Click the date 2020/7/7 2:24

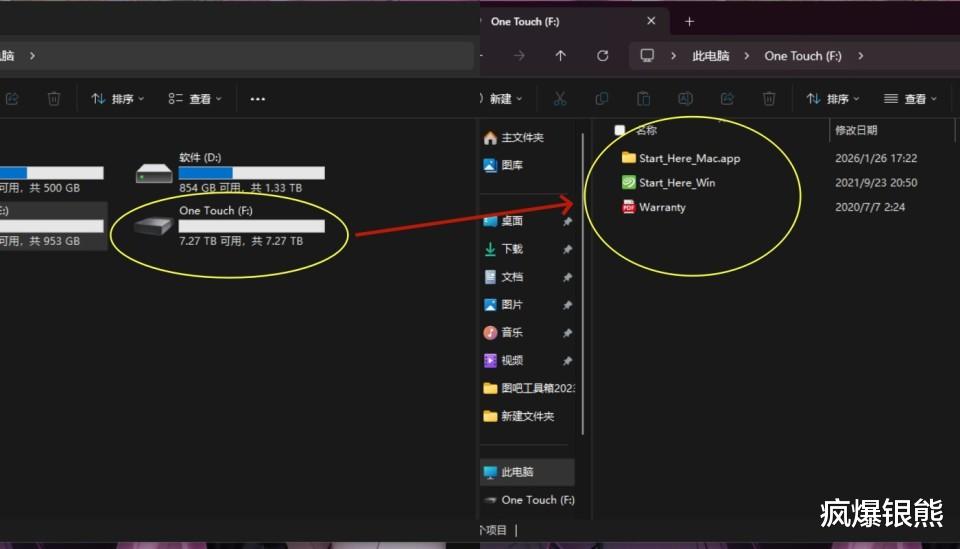(870, 207)
